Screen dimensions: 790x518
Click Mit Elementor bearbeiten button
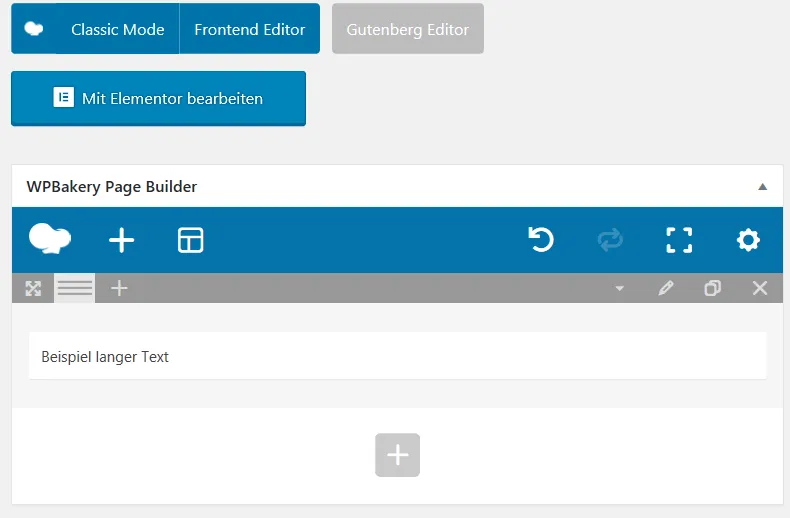tap(158, 98)
